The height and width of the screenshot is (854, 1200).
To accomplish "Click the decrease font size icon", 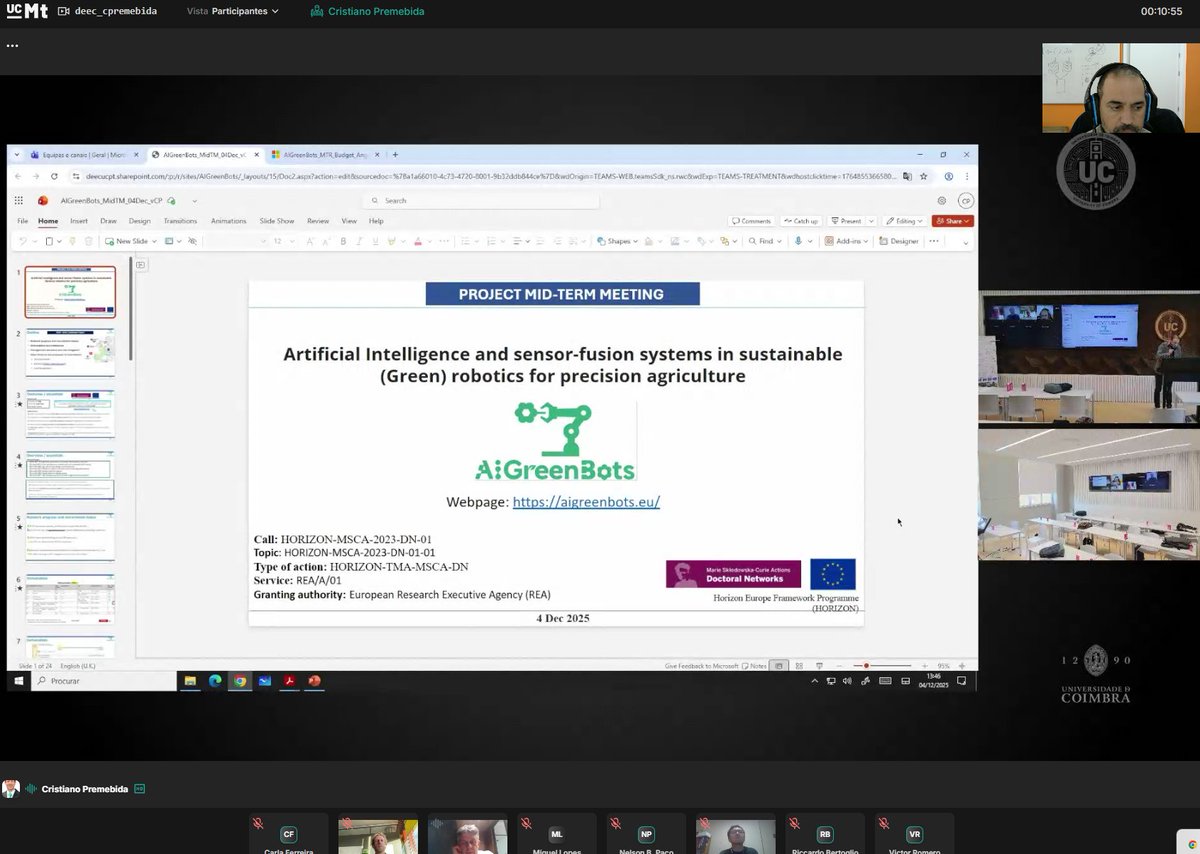I will click(325, 241).
